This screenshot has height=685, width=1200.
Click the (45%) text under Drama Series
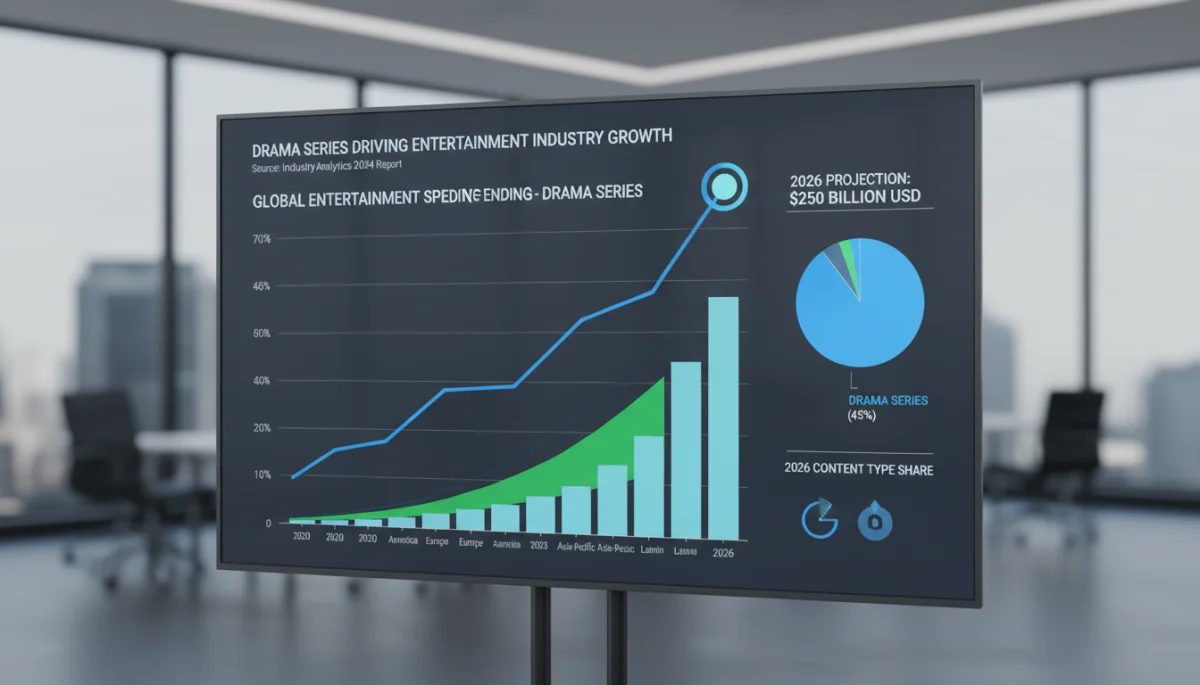[860, 416]
